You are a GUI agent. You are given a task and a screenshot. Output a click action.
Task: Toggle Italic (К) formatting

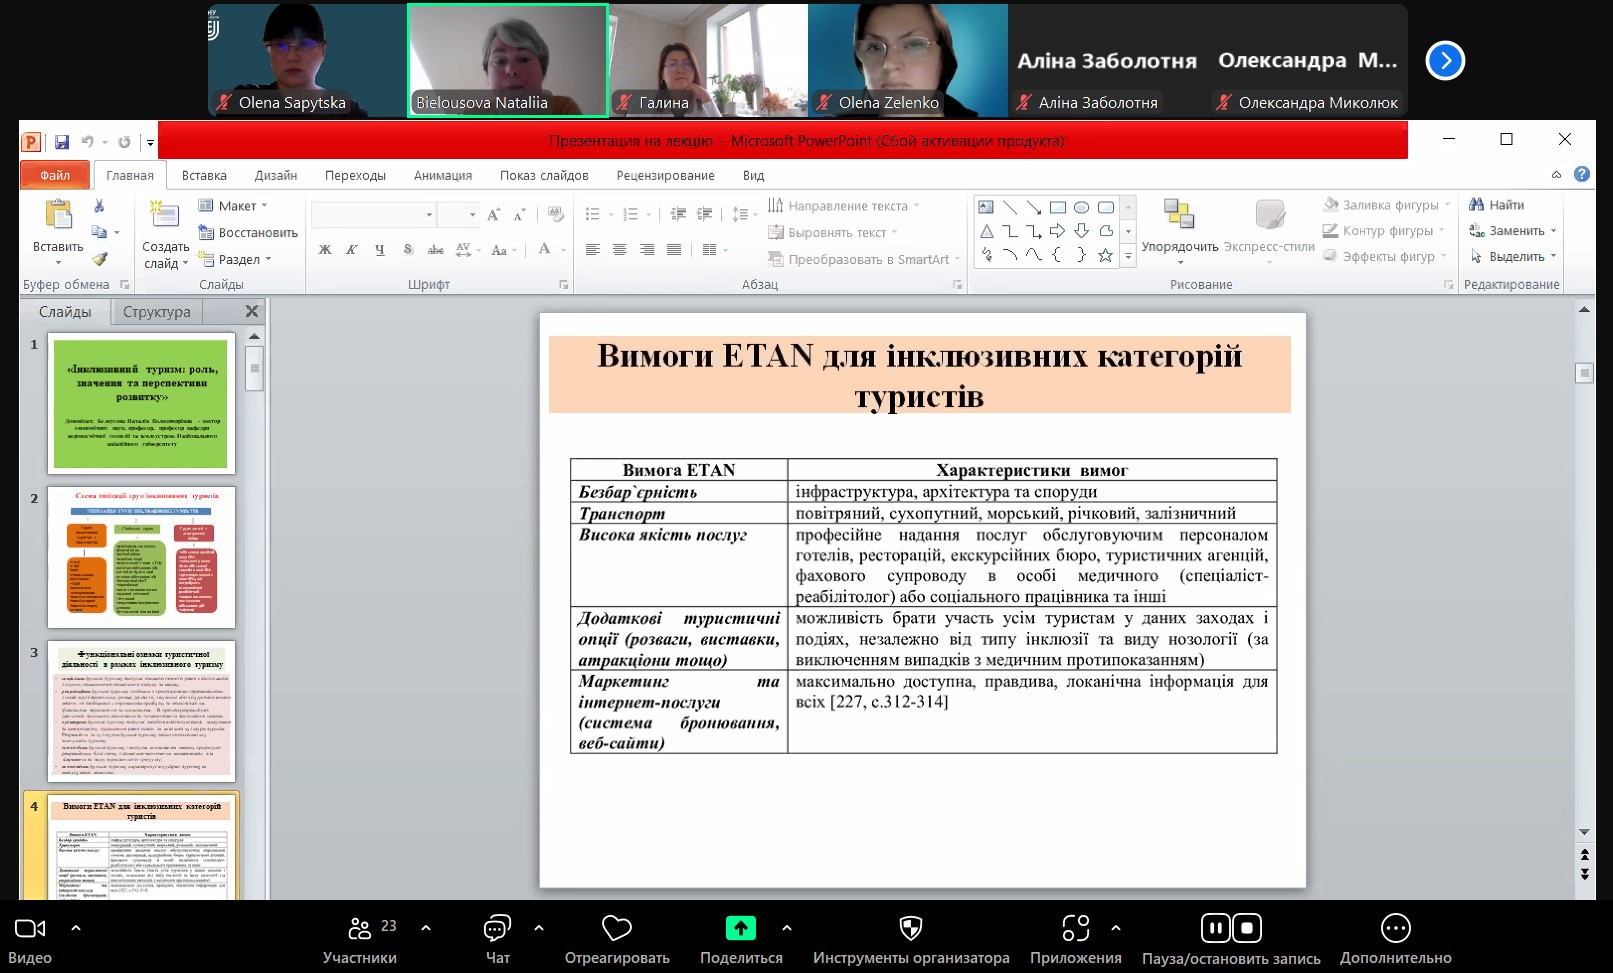[352, 250]
